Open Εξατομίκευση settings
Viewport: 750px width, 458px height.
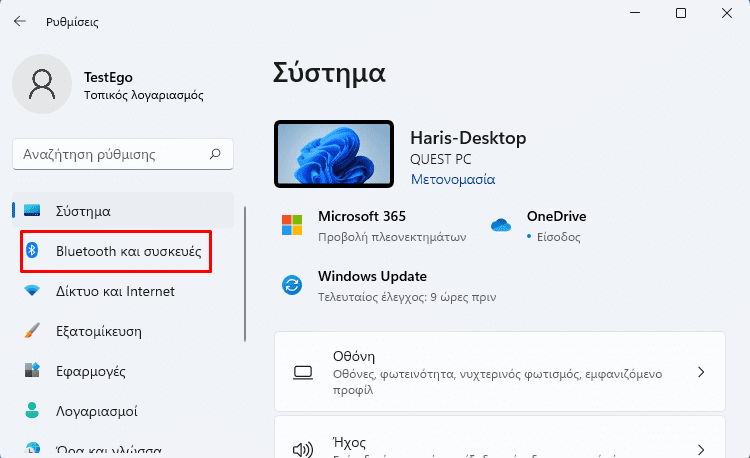(123, 331)
